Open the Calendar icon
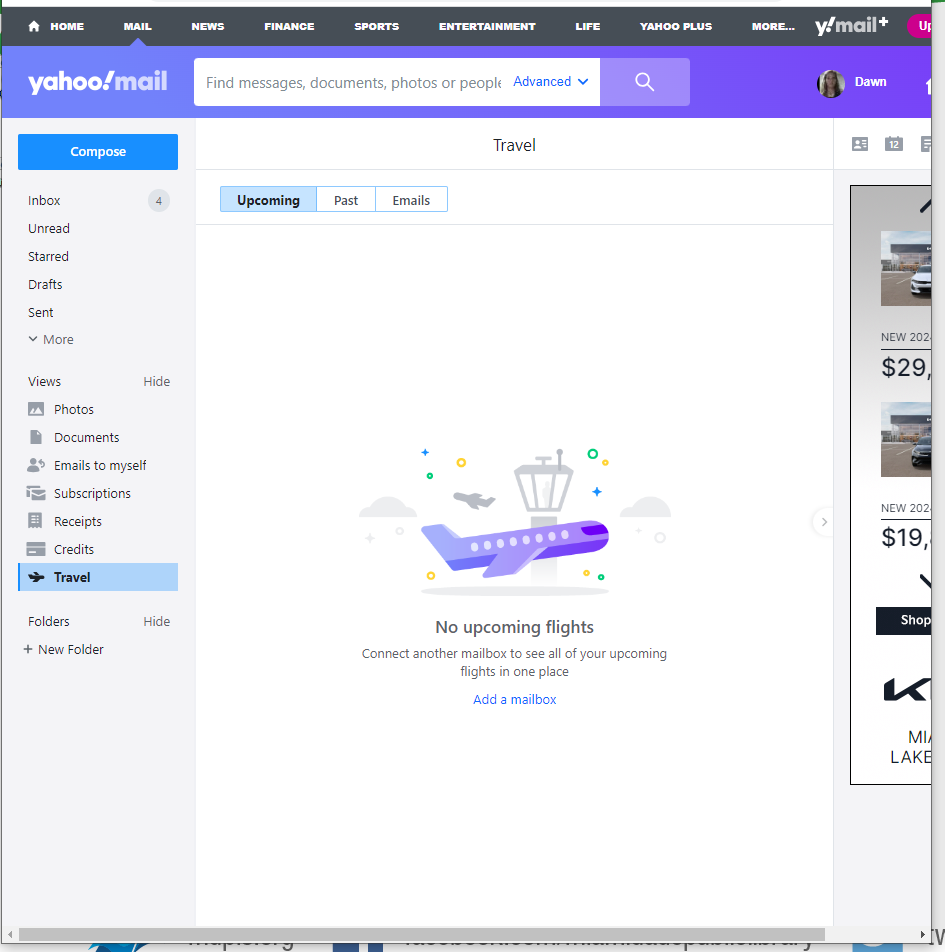This screenshot has height=952, width=945. pos(893,144)
